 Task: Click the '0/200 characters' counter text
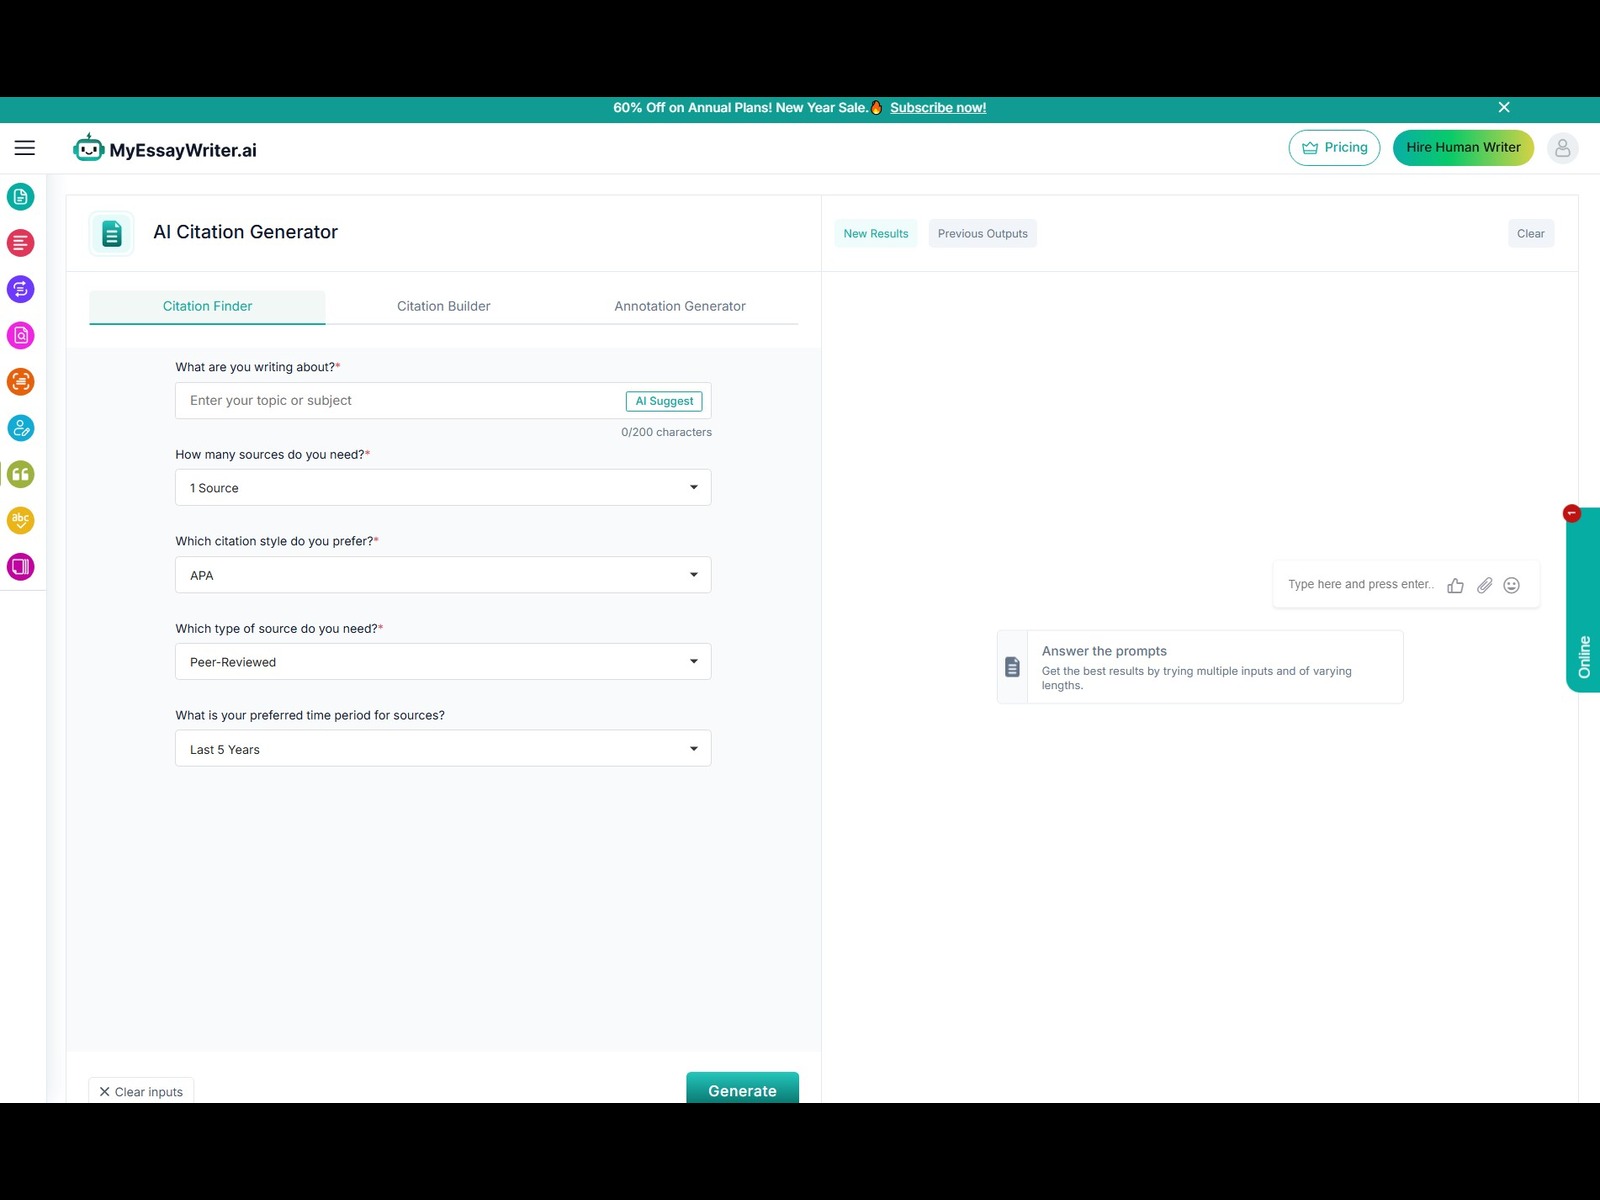click(x=666, y=432)
